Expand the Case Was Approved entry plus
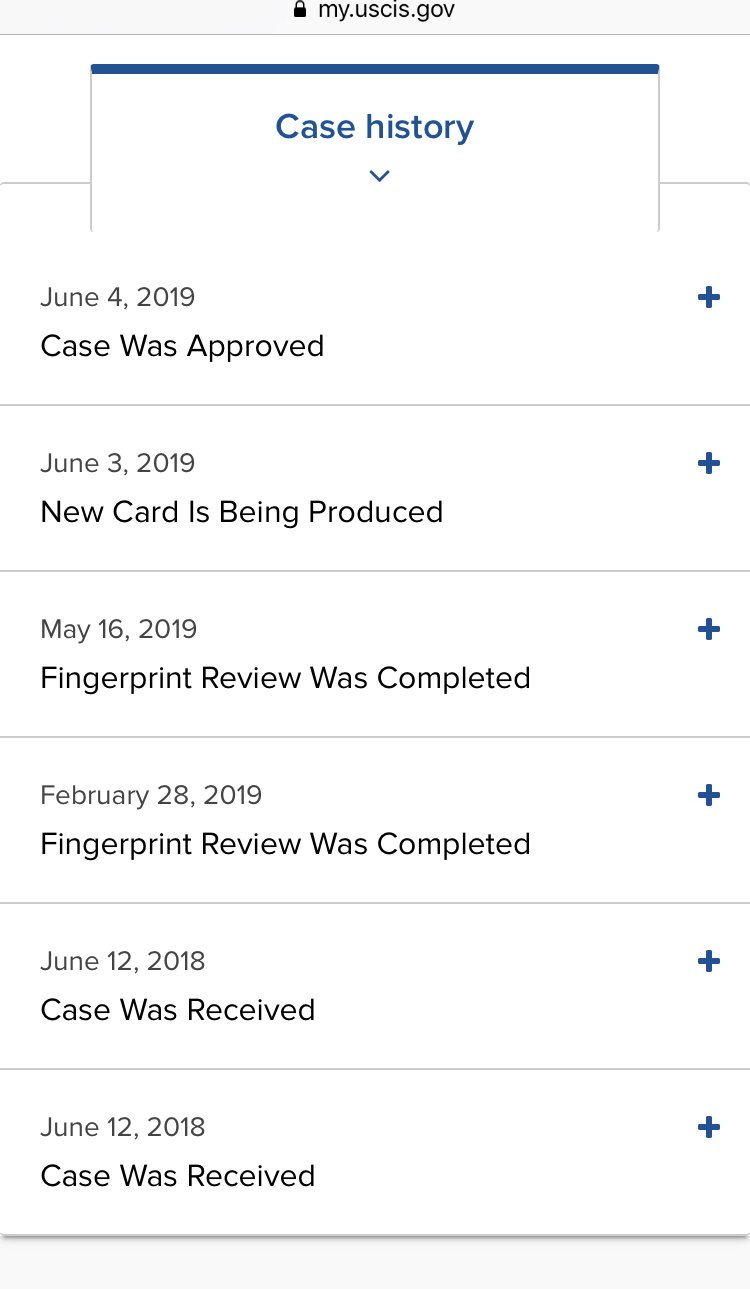This screenshot has height=1289, width=750. [x=708, y=297]
